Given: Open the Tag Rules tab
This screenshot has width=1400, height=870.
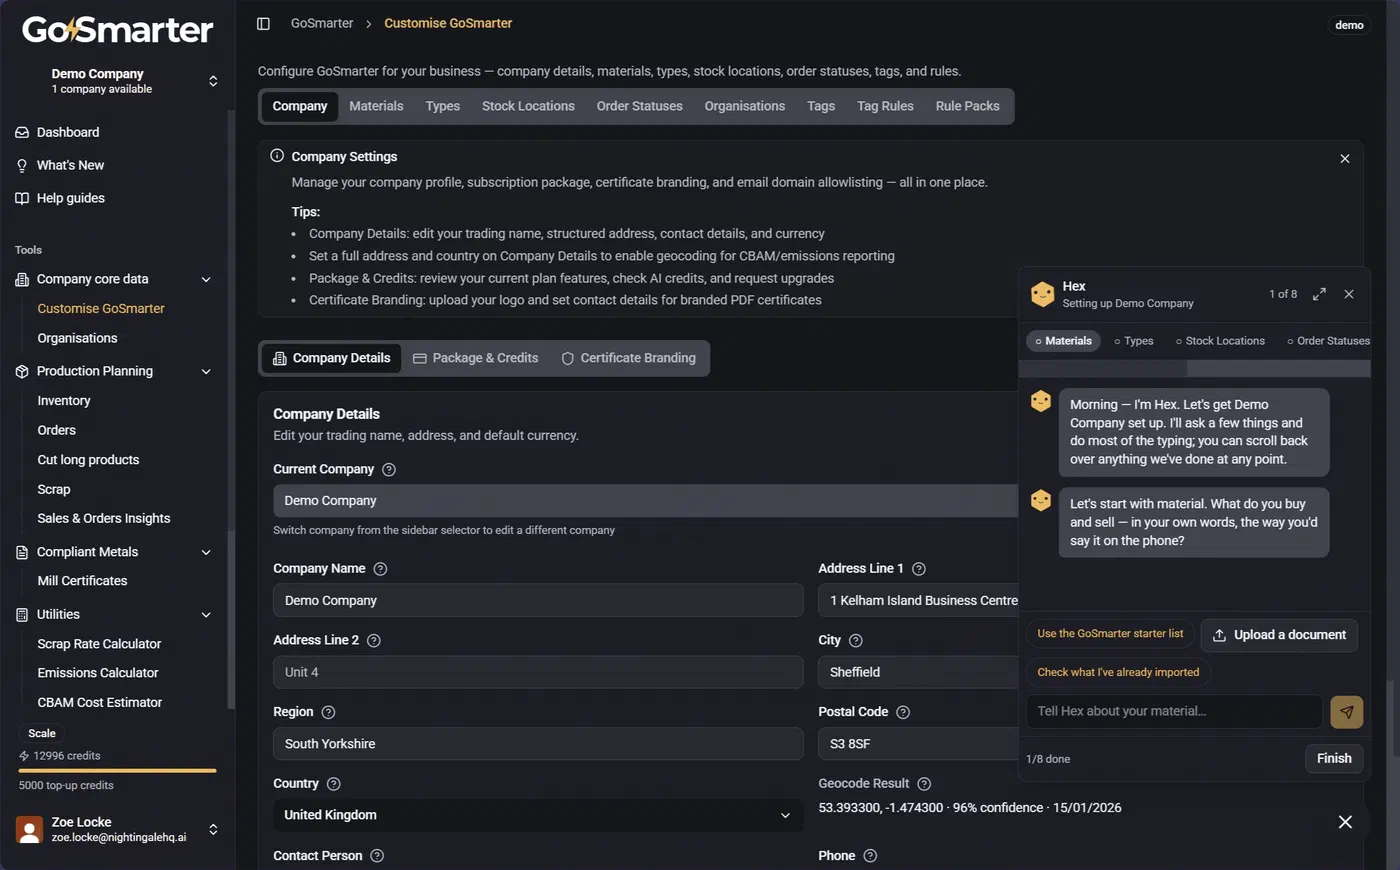Looking at the screenshot, I should click(885, 106).
